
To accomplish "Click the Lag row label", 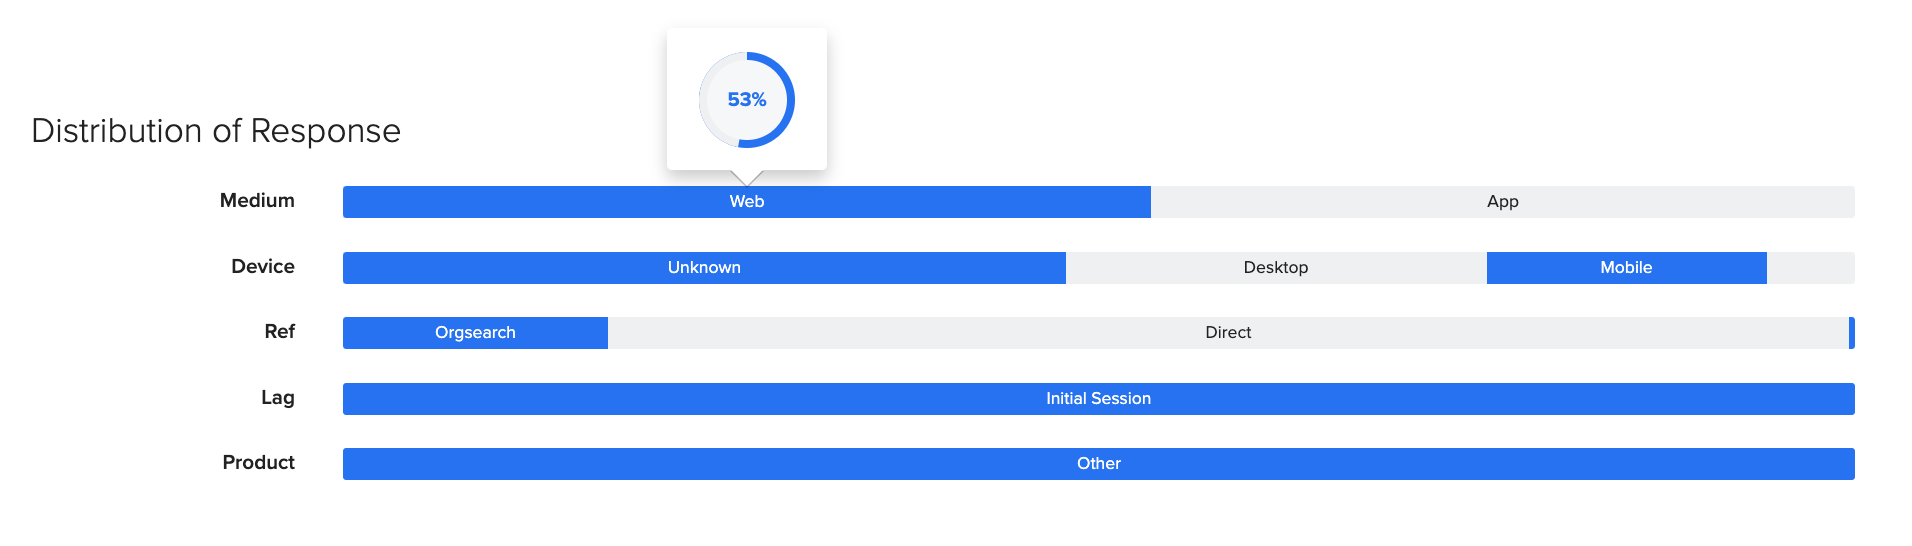I will [x=278, y=398].
